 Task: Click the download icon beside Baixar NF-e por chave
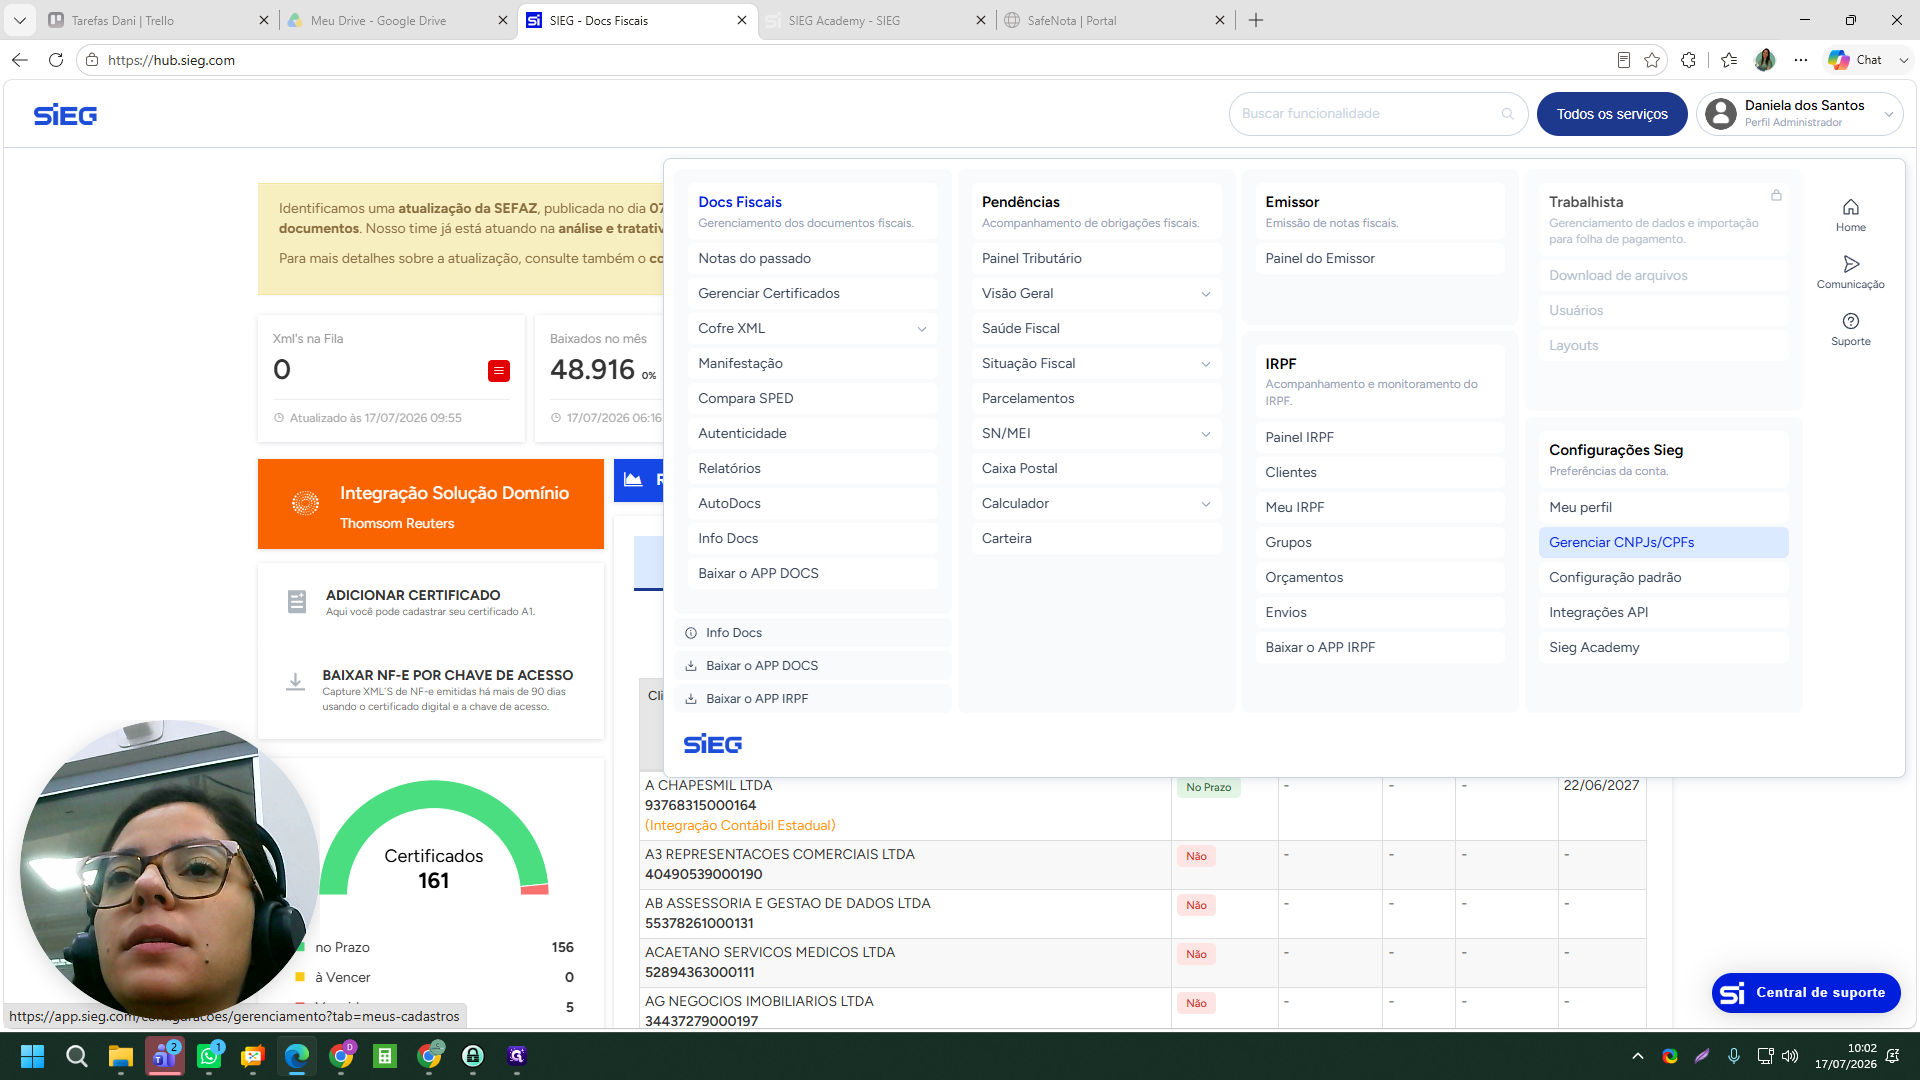(295, 682)
